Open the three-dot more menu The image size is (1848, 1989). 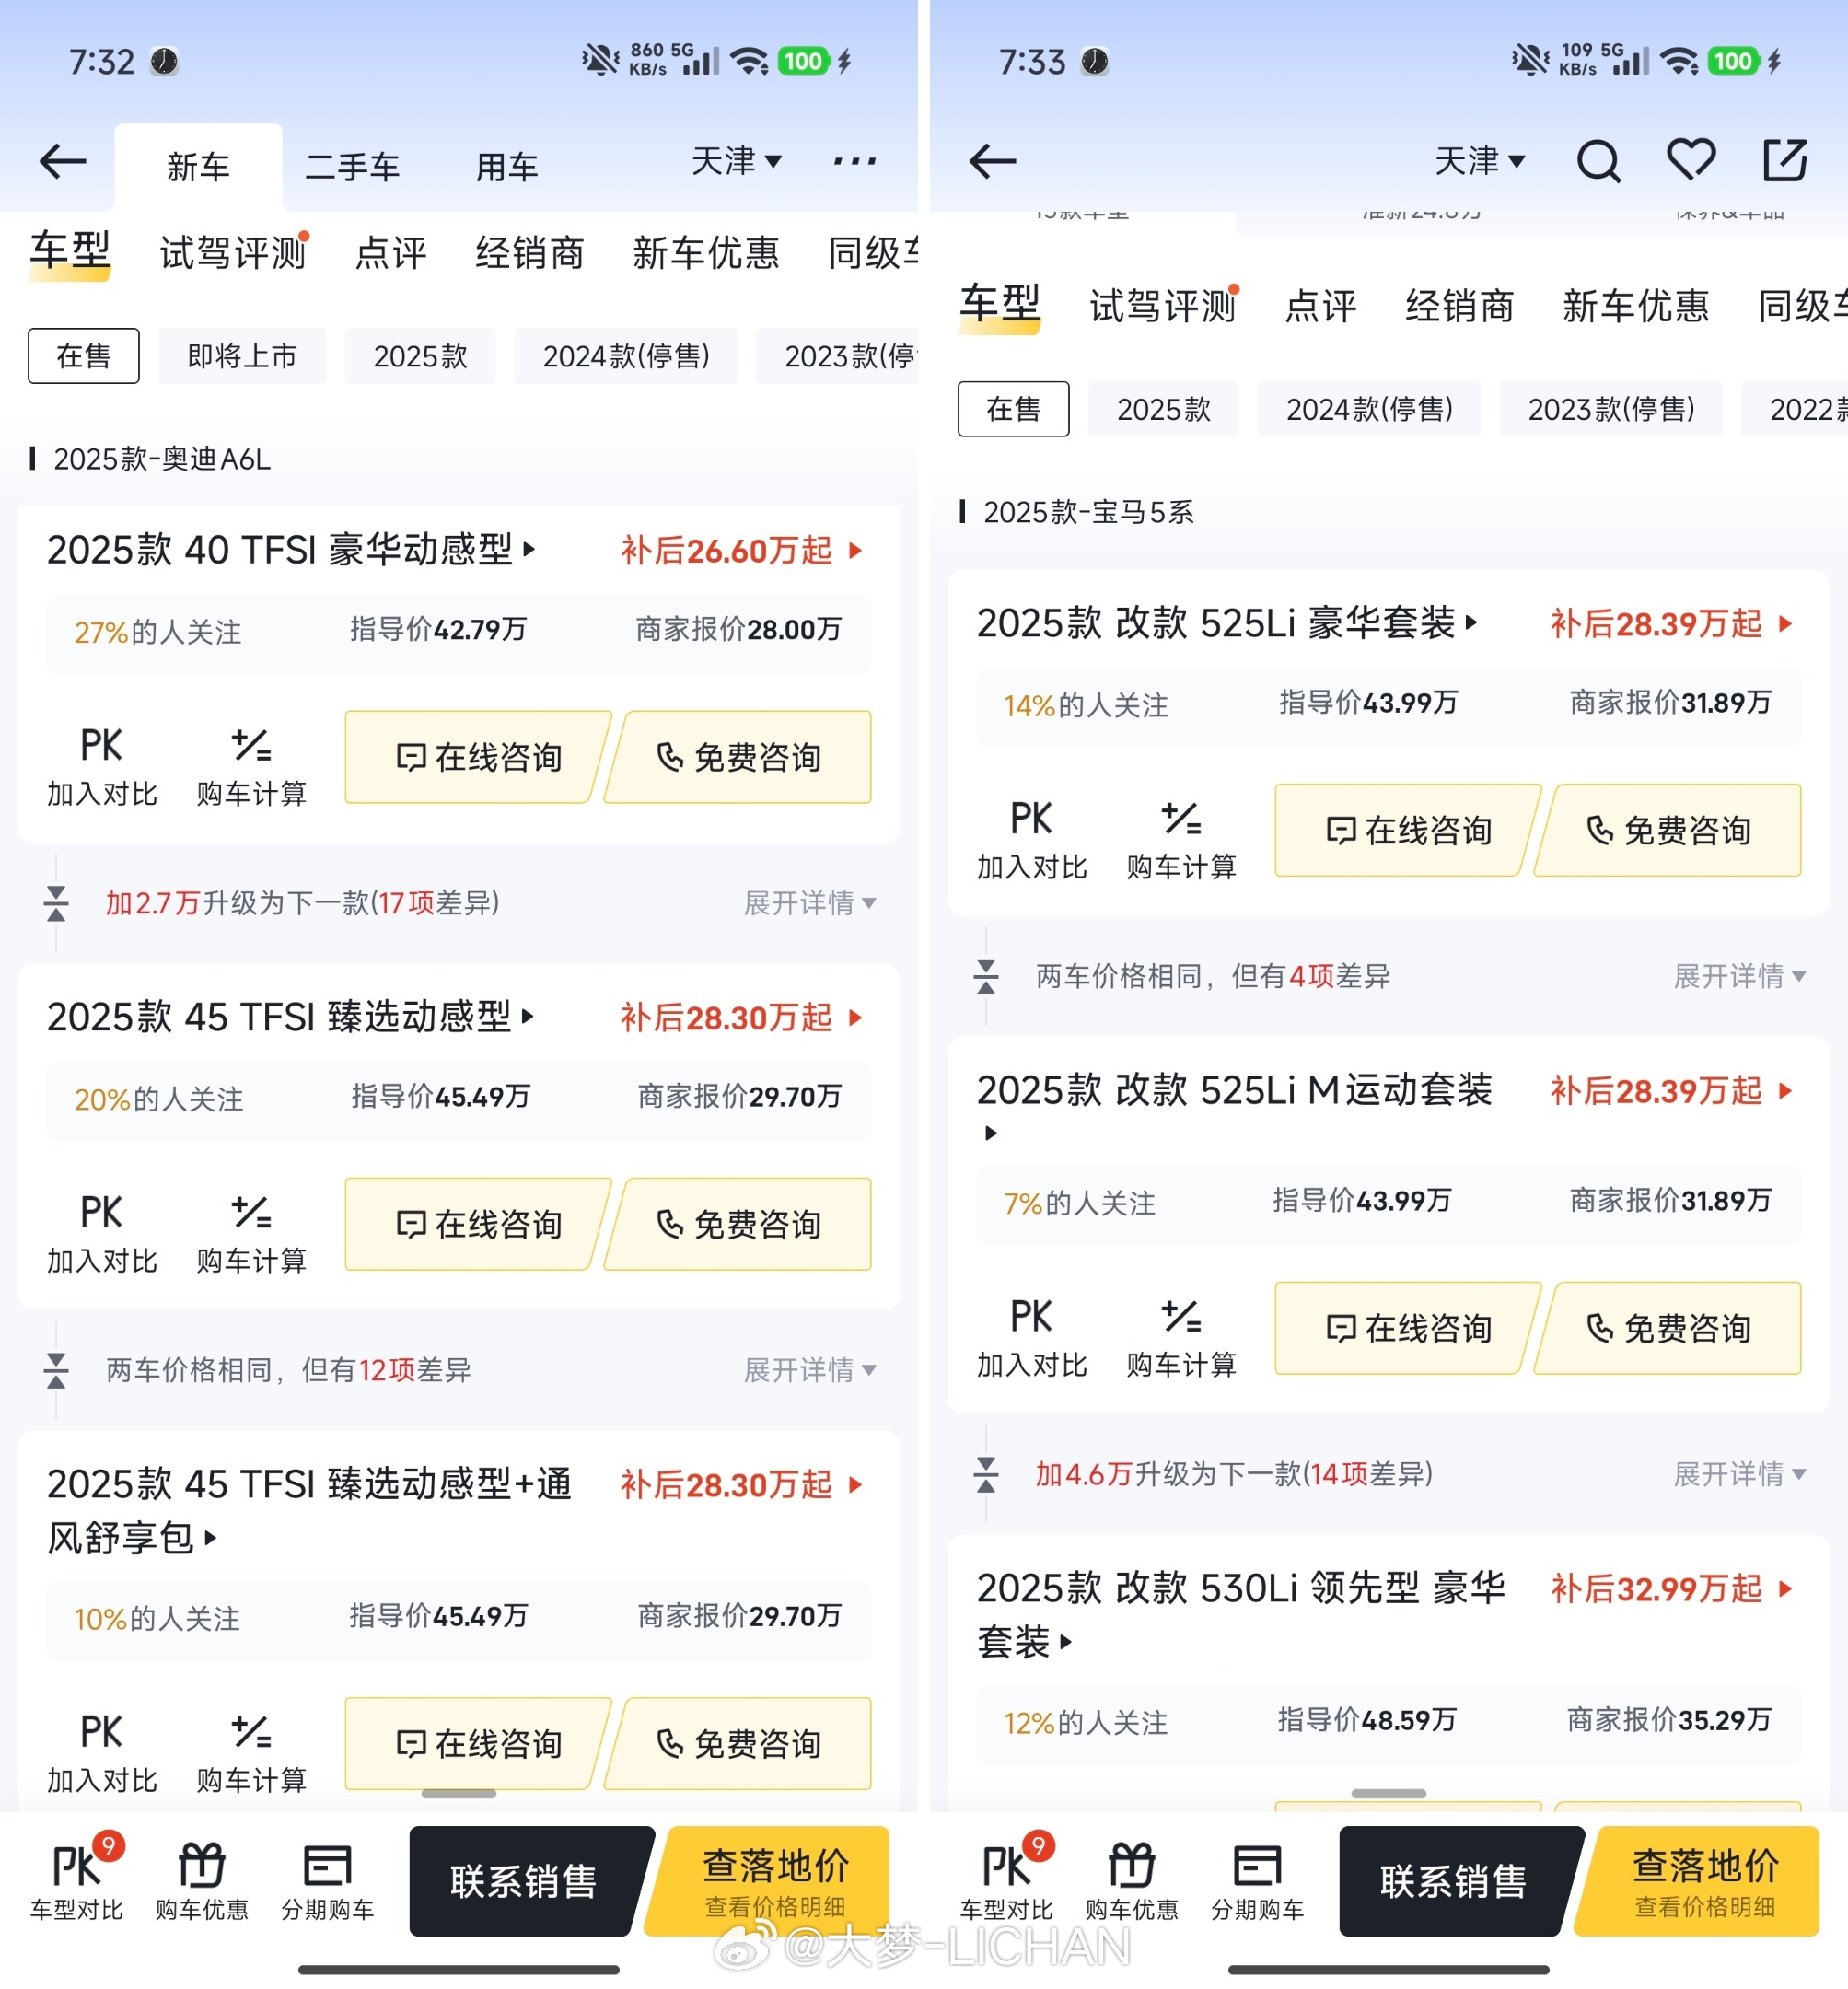(855, 161)
